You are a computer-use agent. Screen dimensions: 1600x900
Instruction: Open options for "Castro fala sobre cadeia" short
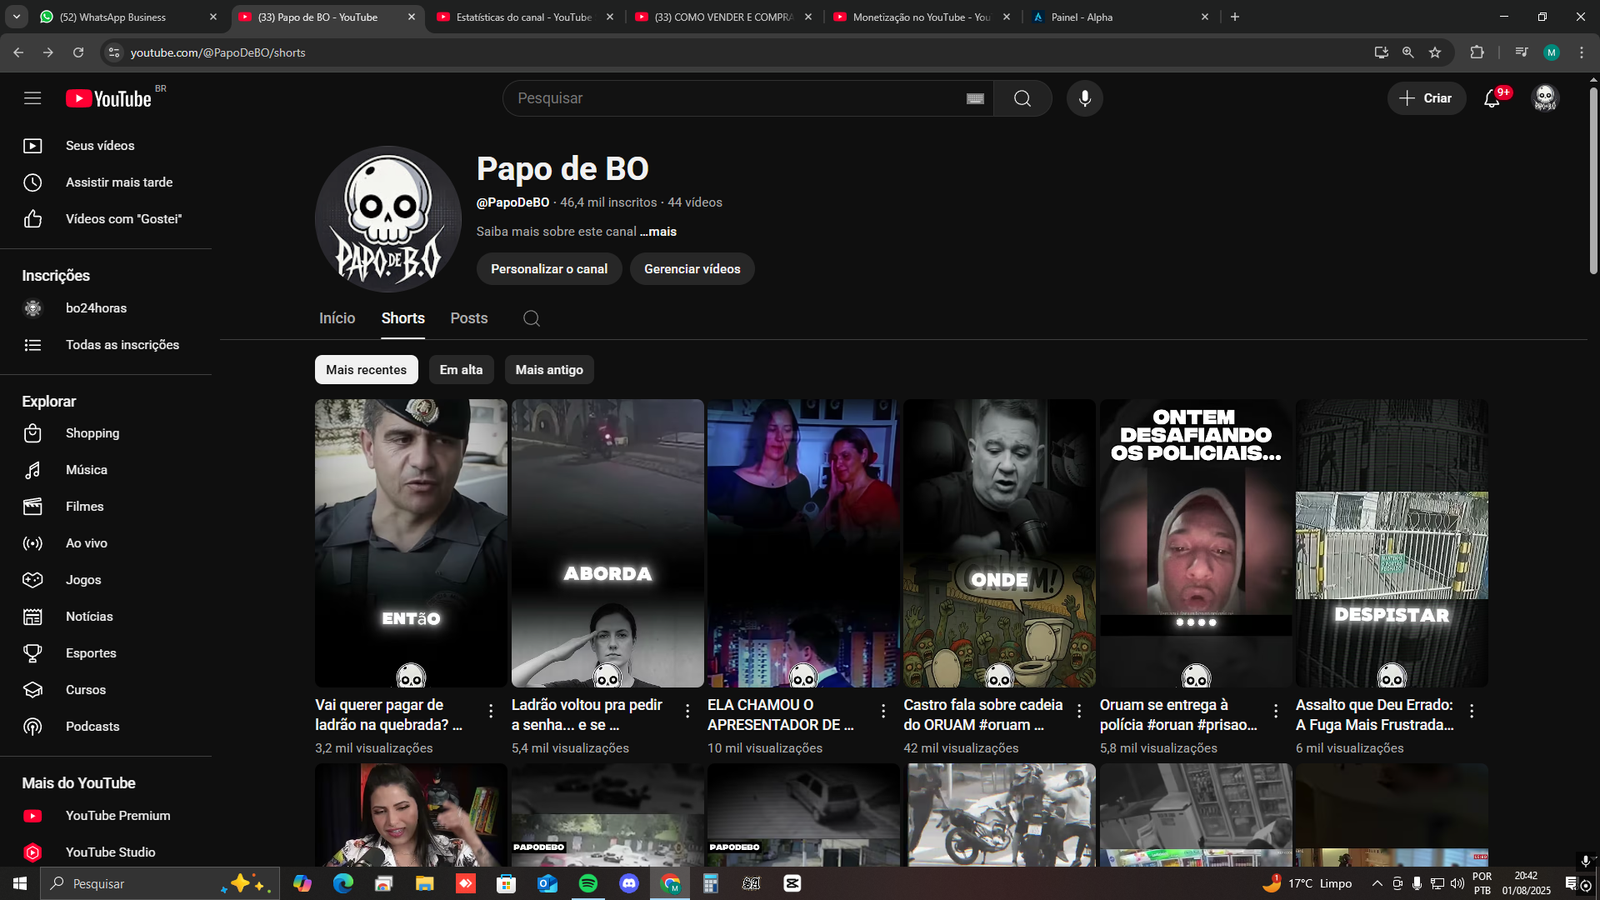[1079, 711]
